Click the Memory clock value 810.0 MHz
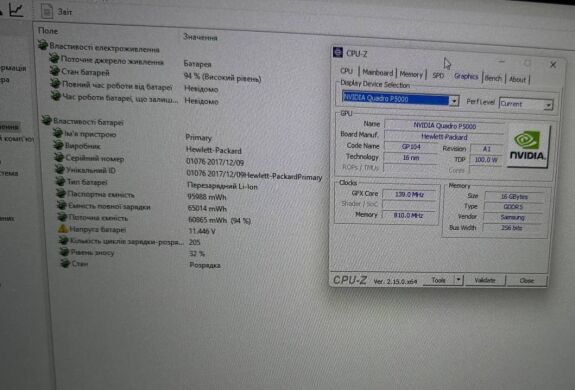 (x=408, y=216)
